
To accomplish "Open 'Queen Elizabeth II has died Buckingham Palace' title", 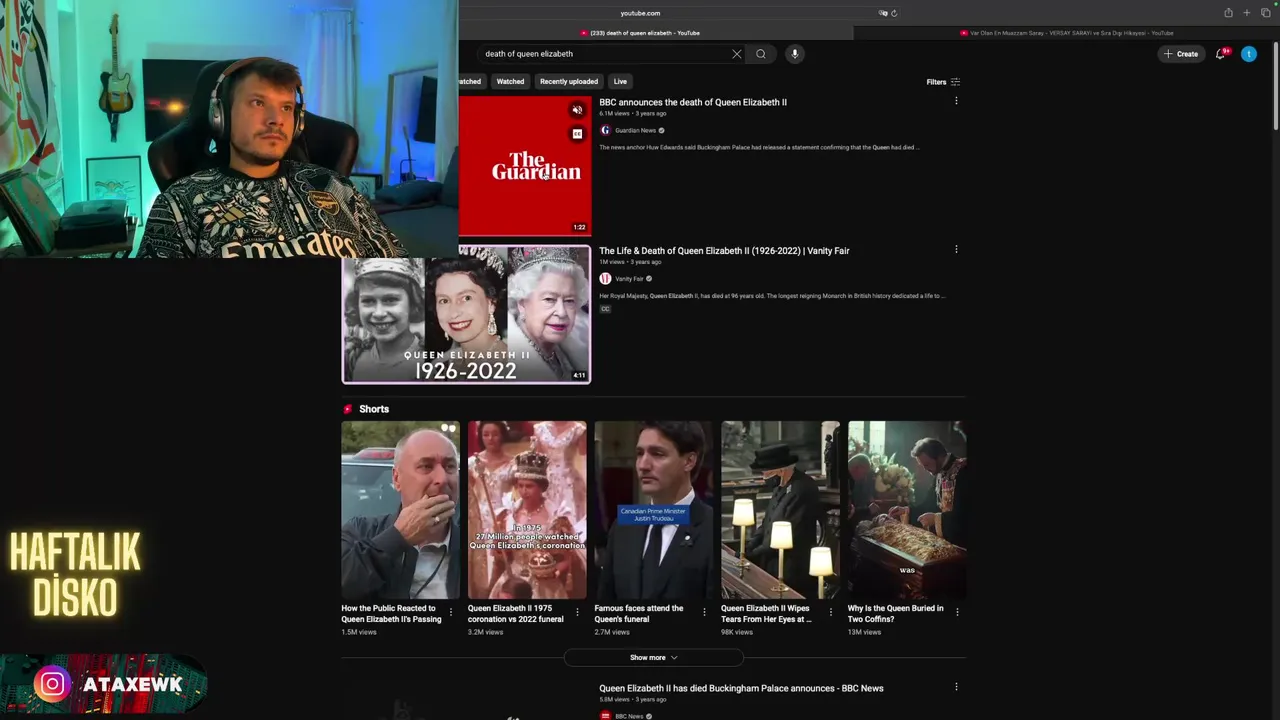I will [741, 688].
